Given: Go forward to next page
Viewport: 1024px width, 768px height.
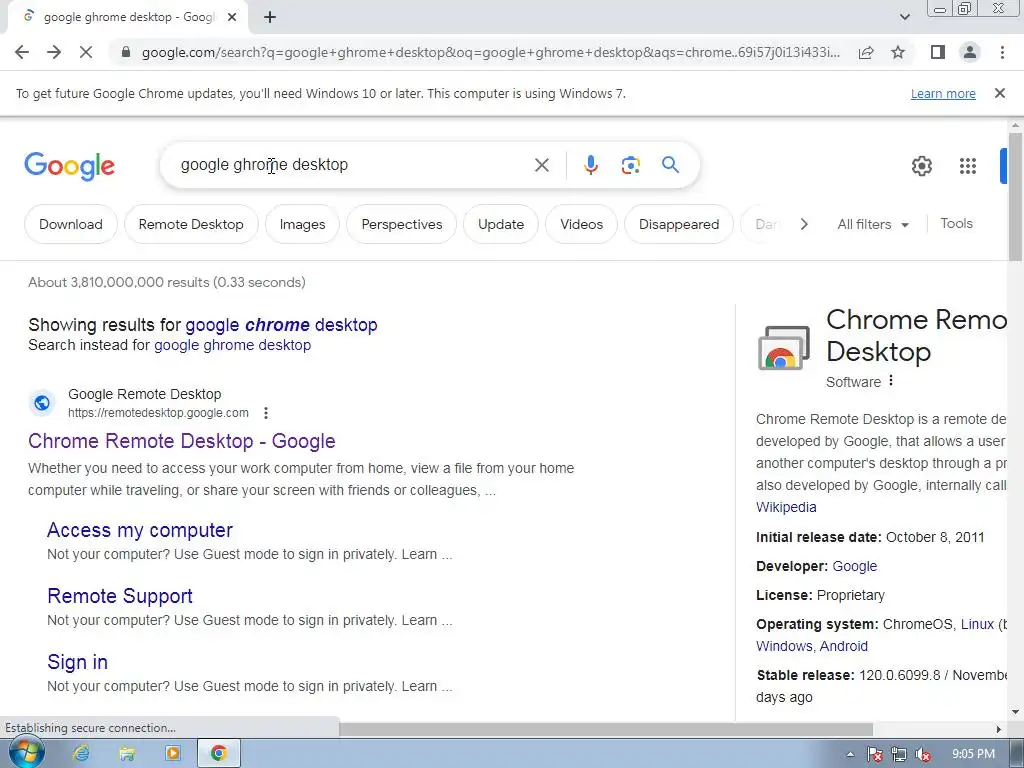Looking at the screenshot, I should coord(54,52).
